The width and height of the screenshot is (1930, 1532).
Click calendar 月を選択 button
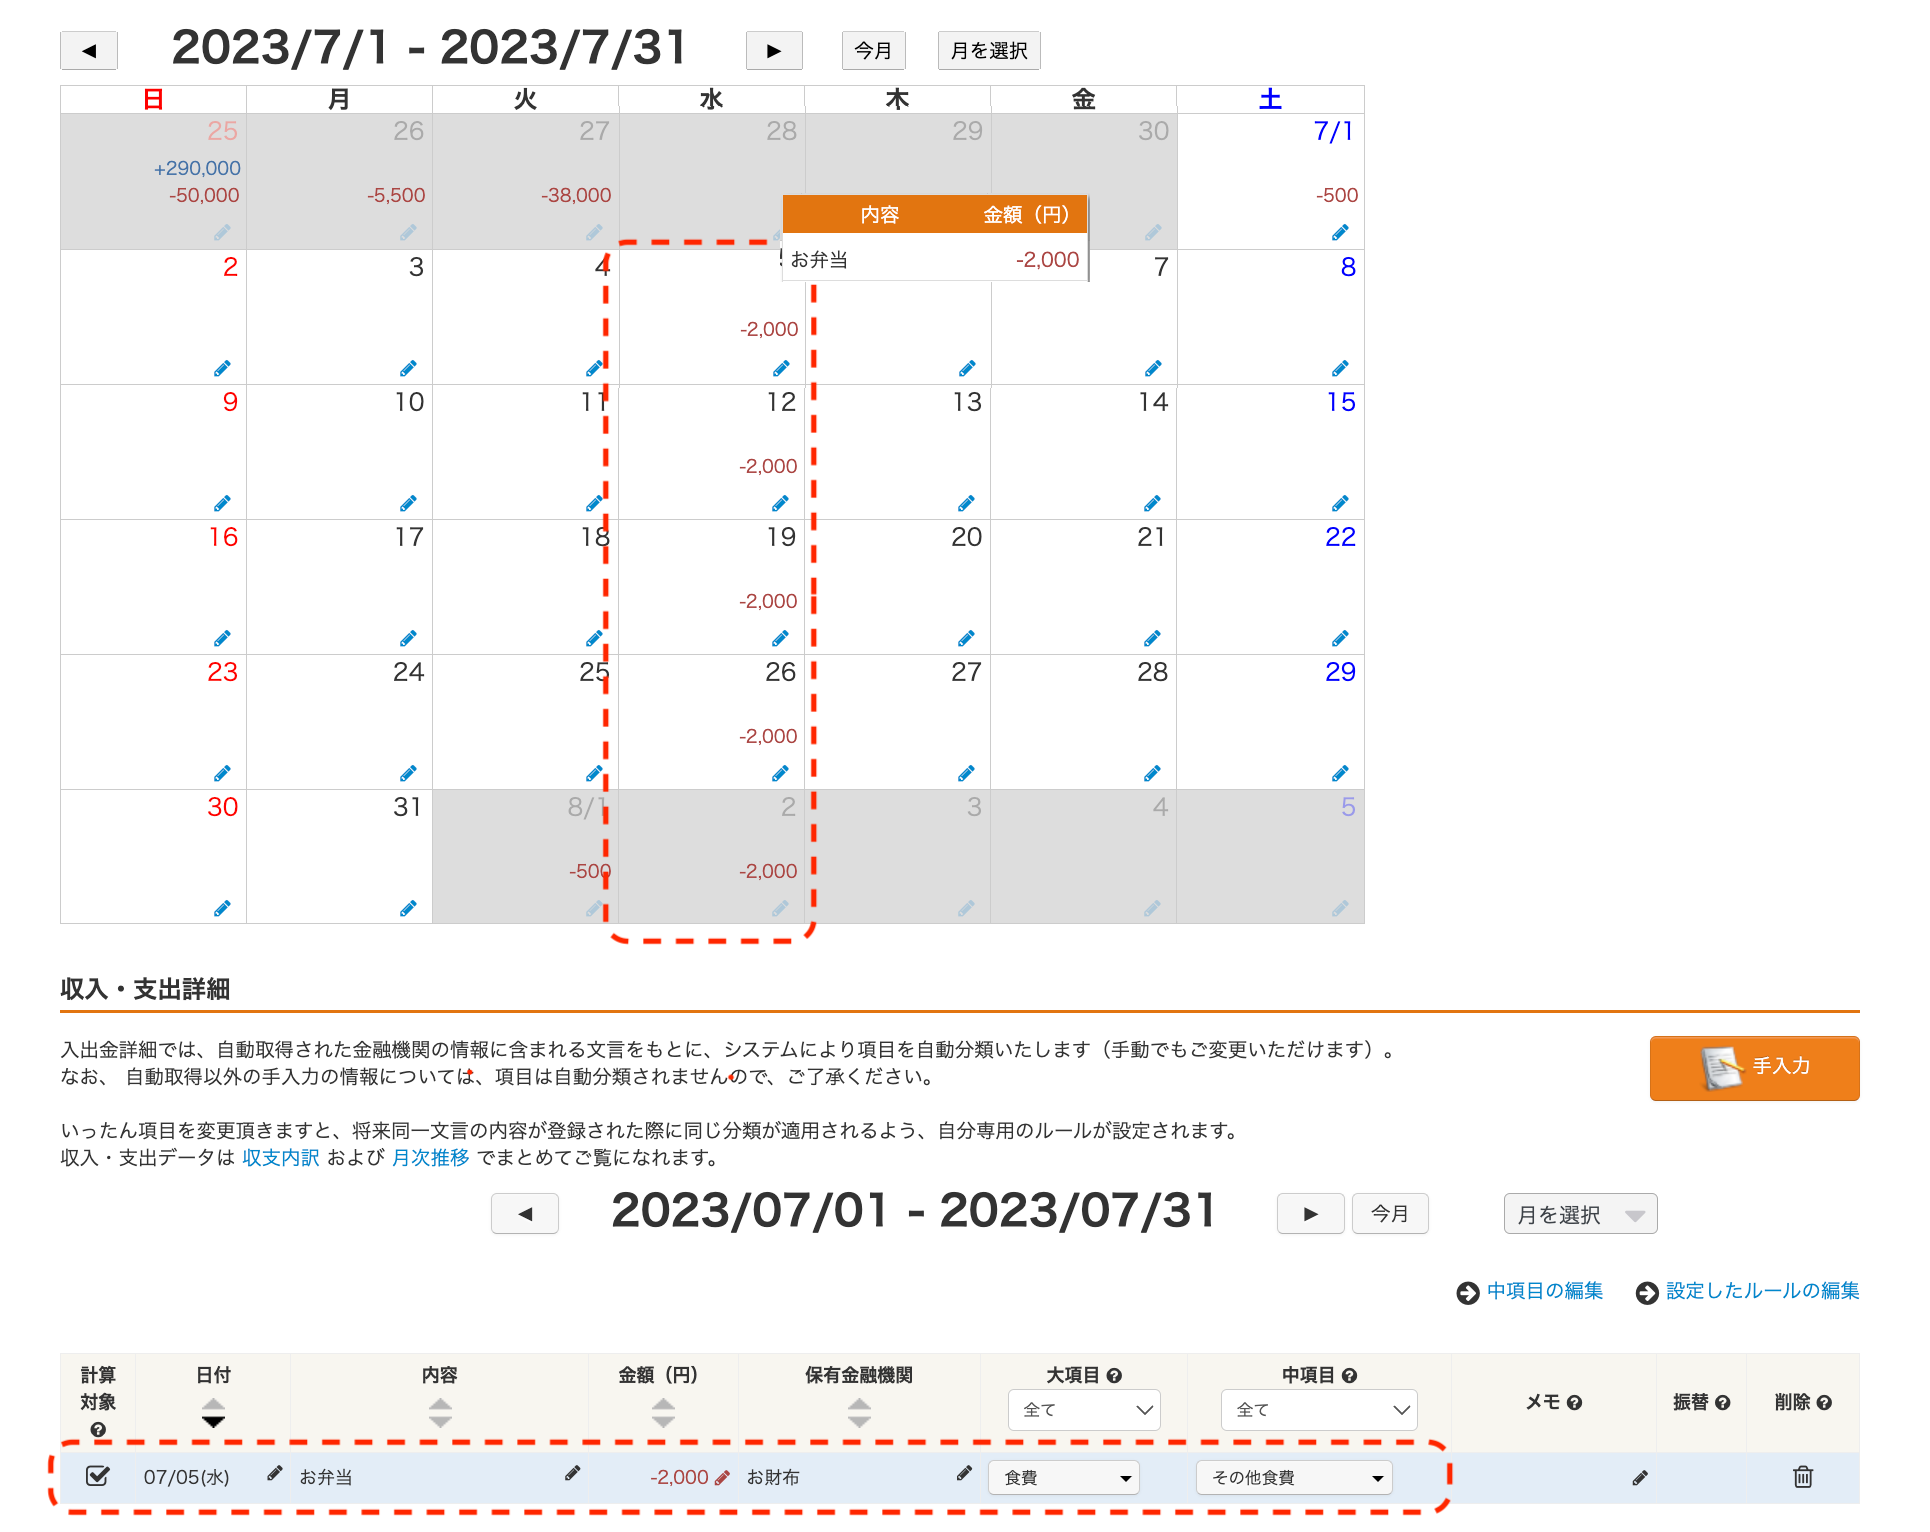[989, 51]
